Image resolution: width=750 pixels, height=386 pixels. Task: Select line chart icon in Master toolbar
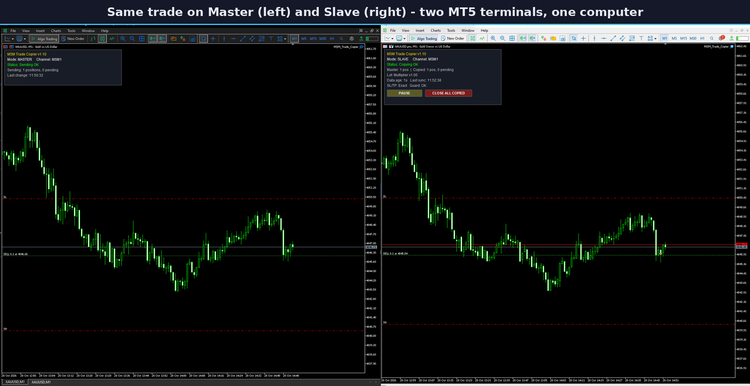[x=111, y=39]
